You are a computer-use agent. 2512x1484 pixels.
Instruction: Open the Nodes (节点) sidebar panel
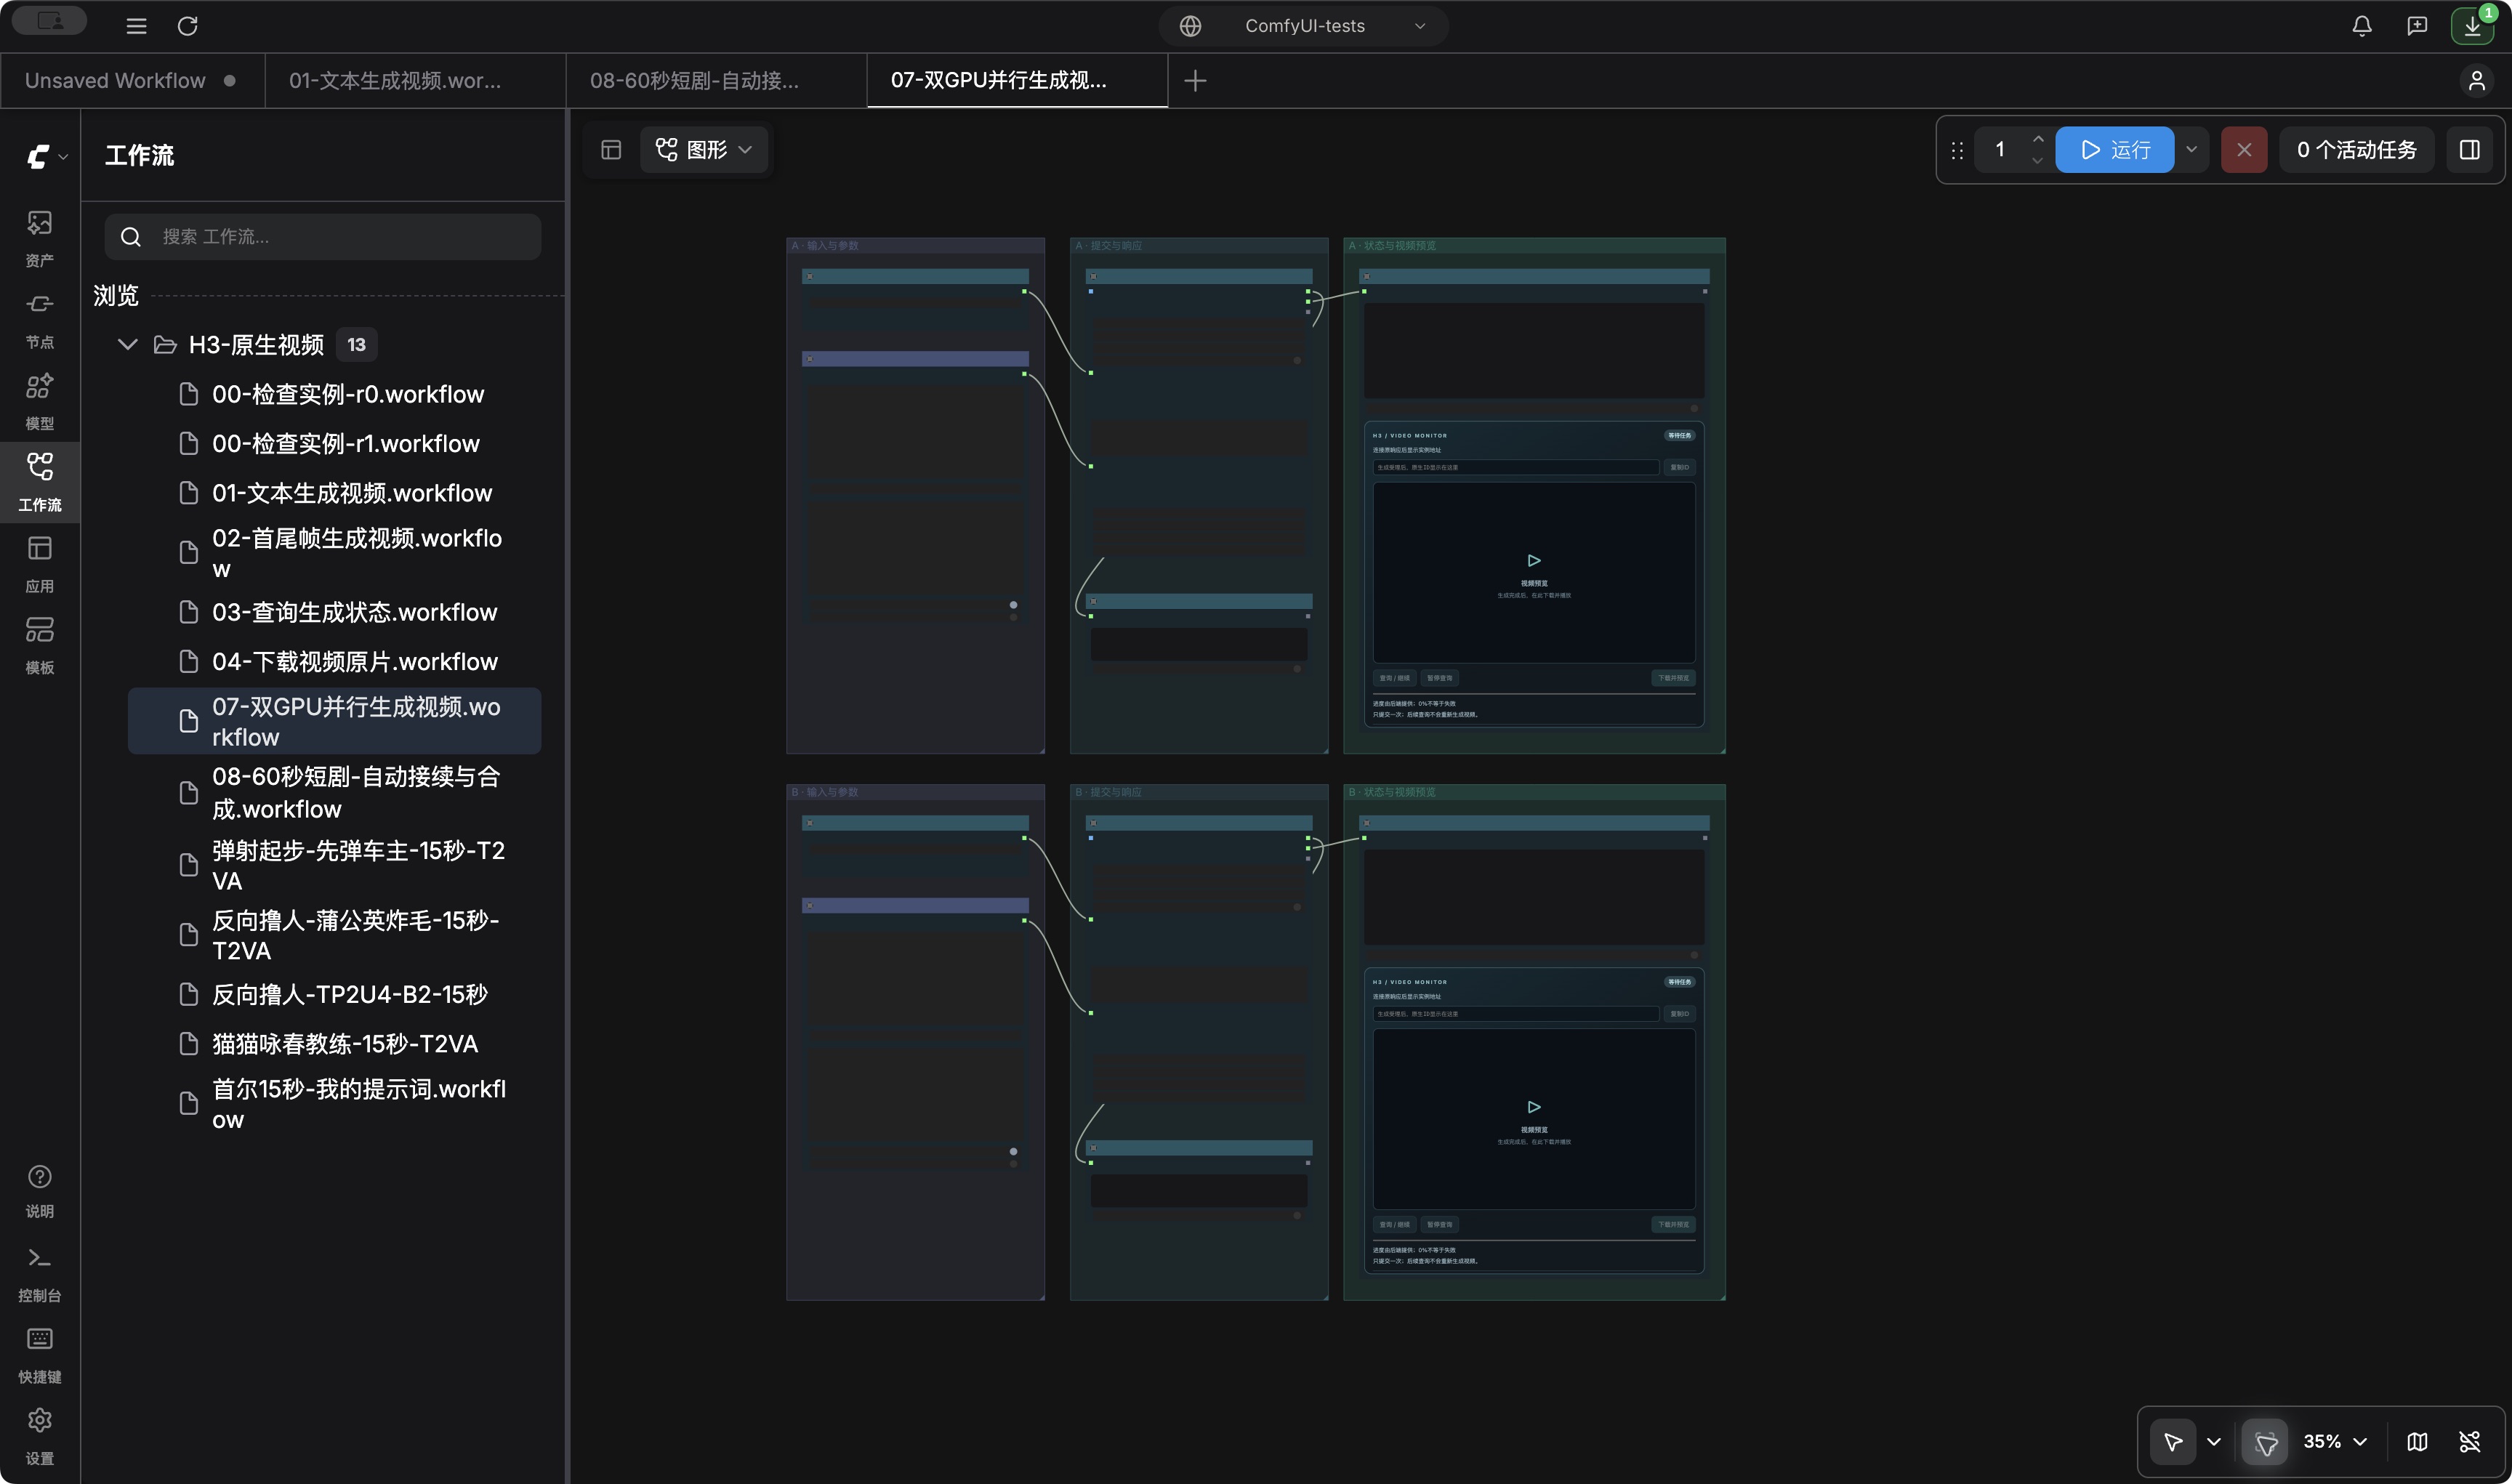point(40,319)
